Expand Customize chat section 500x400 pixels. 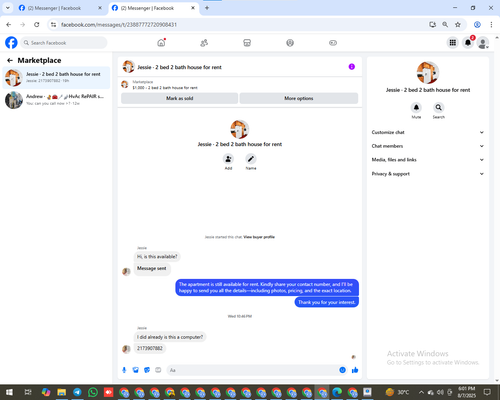click(x=428, y=132)
